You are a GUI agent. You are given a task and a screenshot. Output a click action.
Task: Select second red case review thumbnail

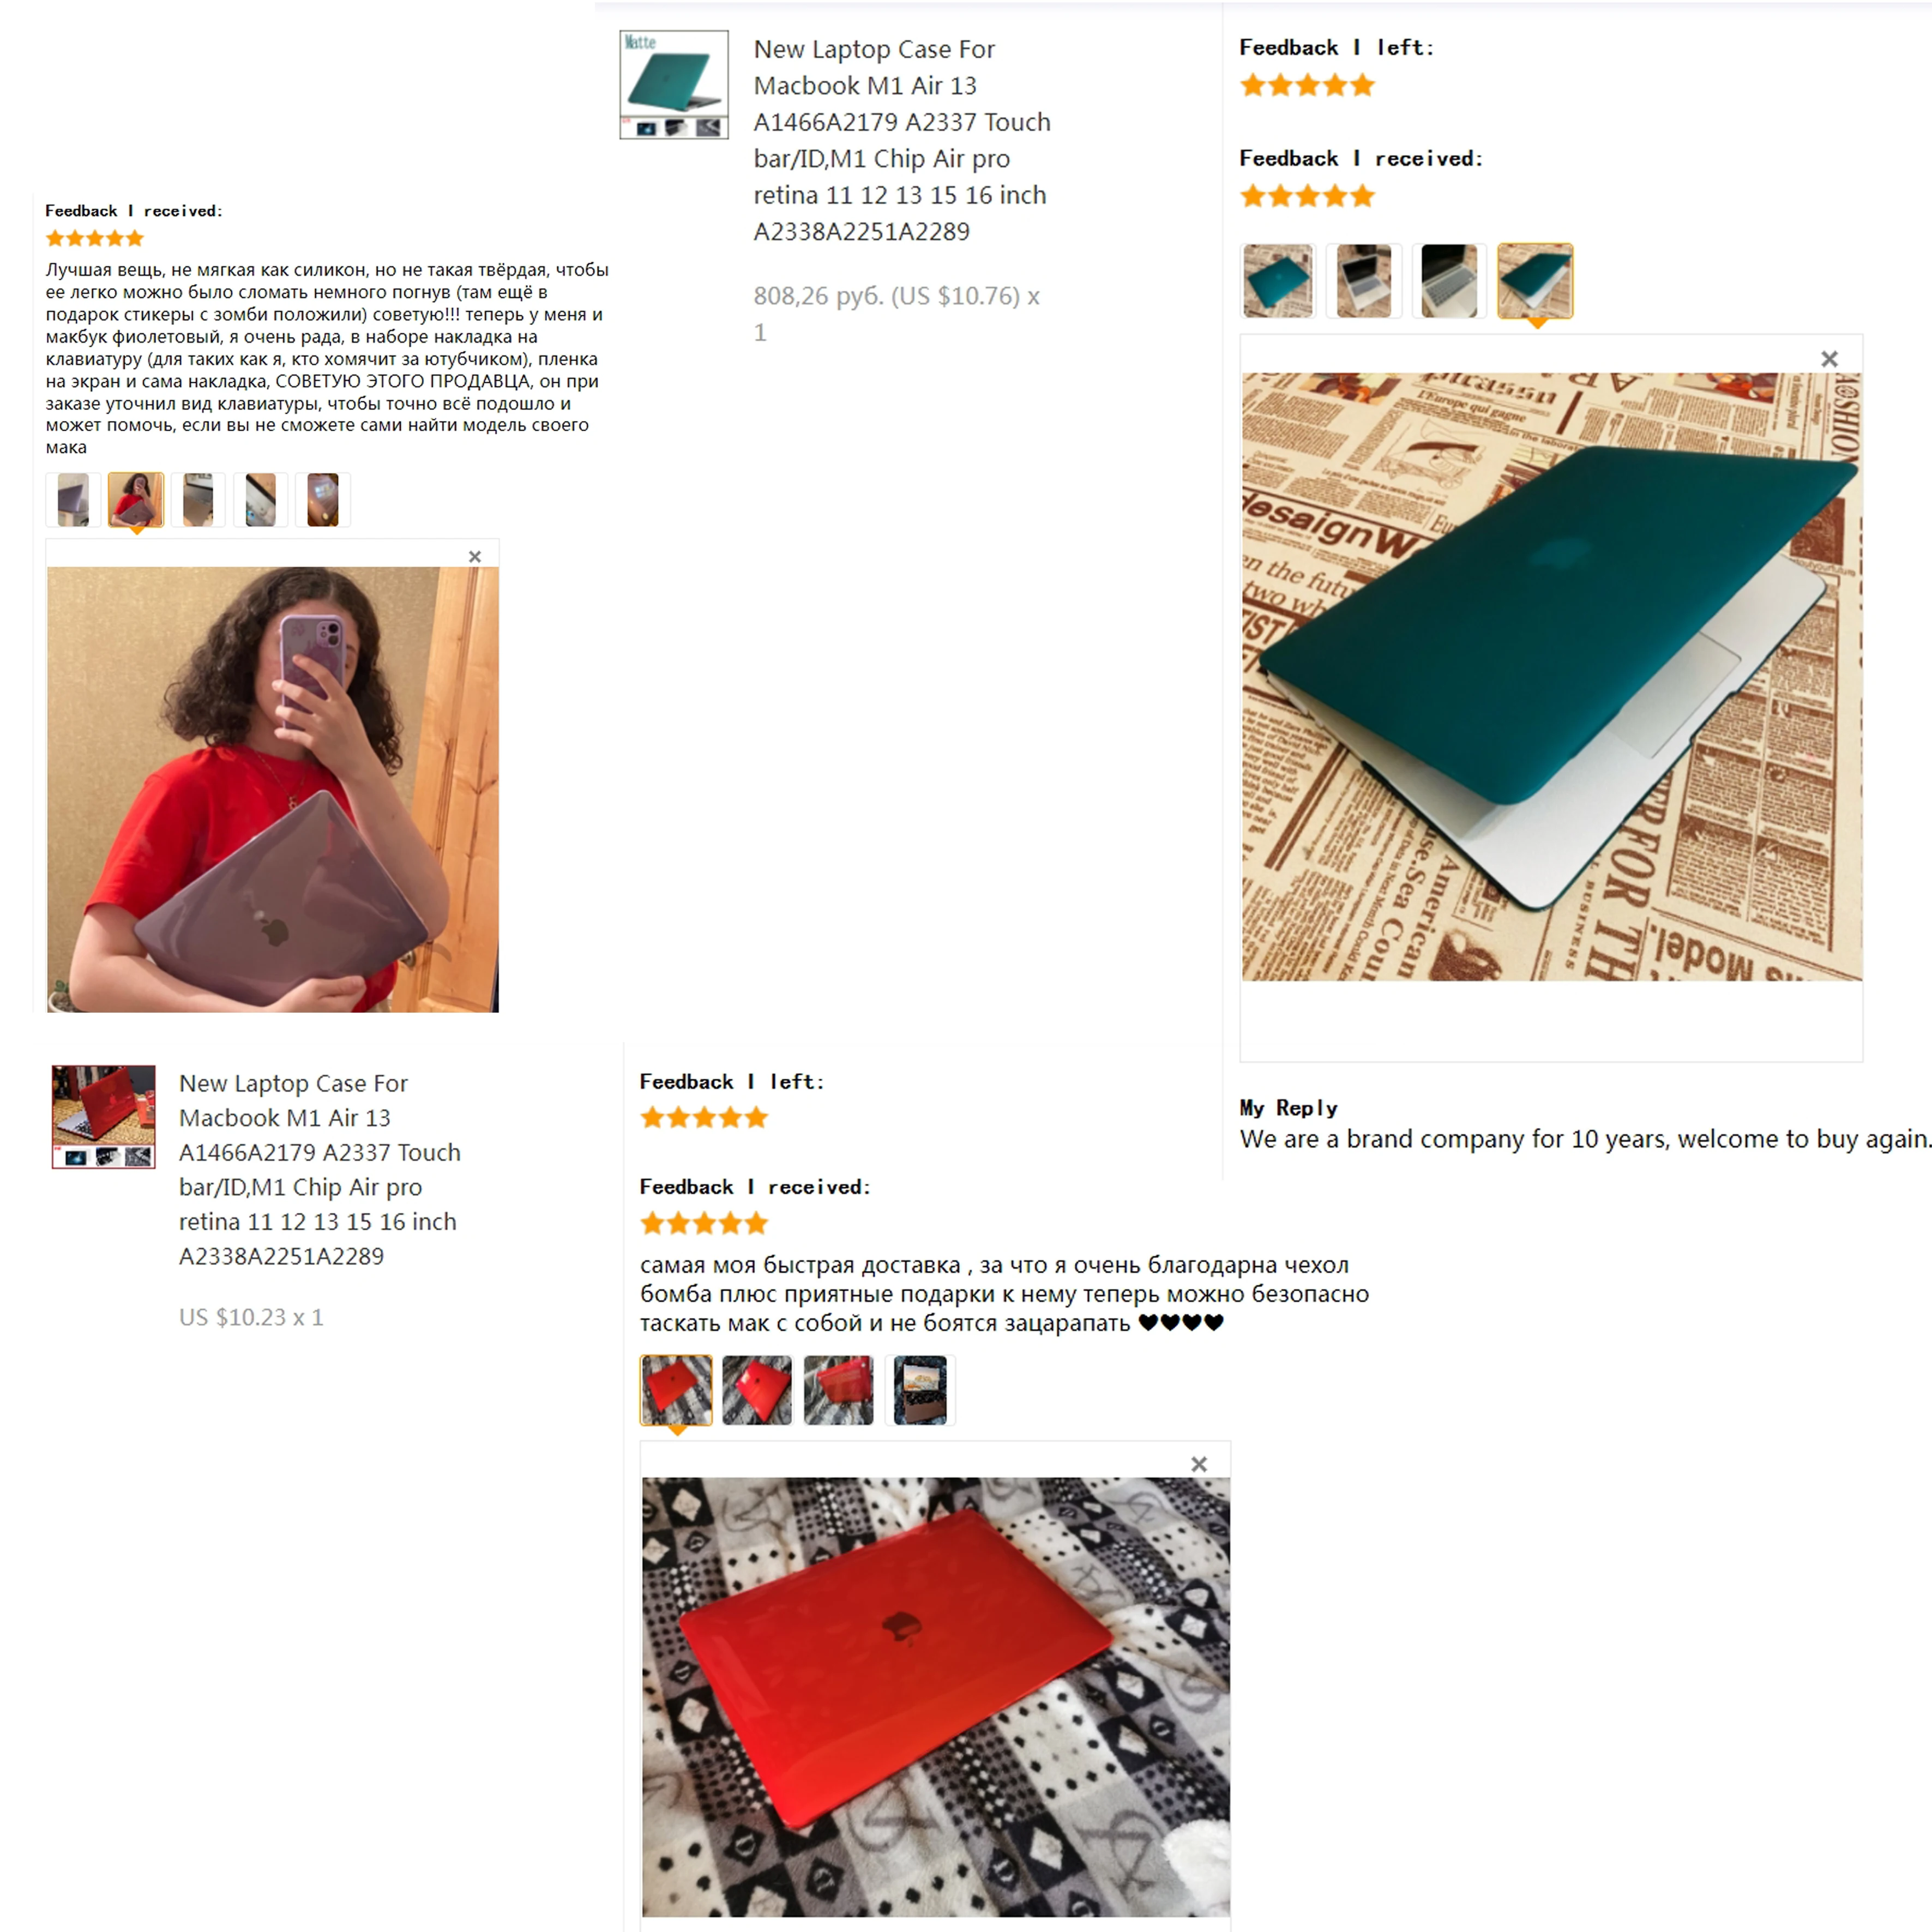pyautogui.click(x=757, y=1390)
